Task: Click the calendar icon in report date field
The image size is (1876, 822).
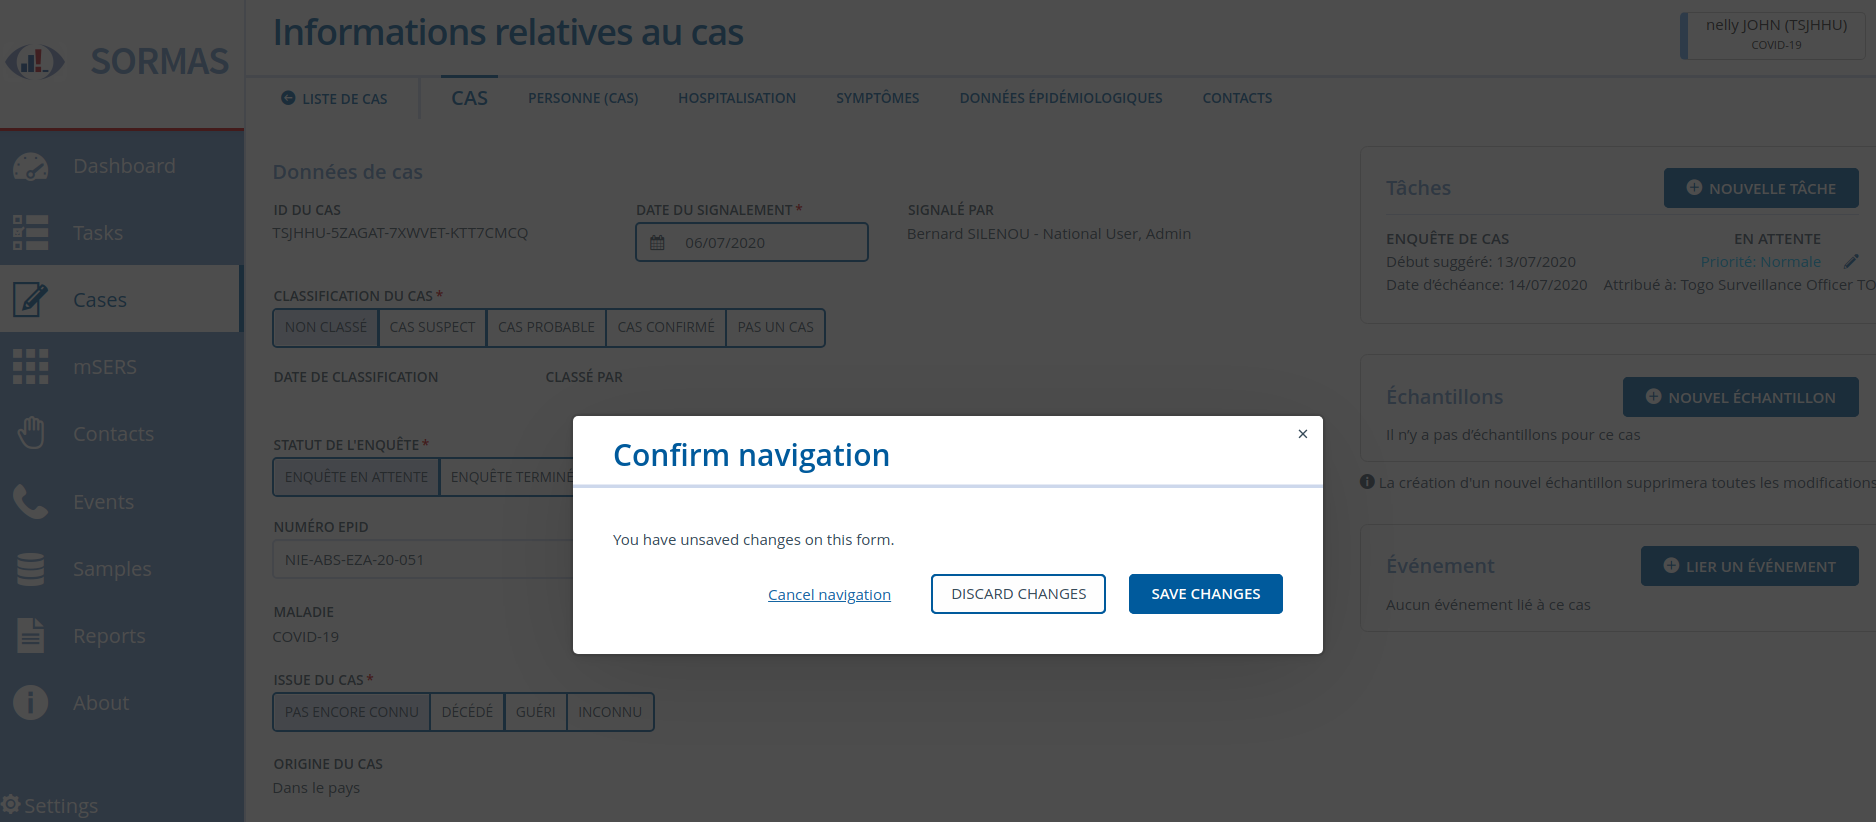Action: point(657,243)
